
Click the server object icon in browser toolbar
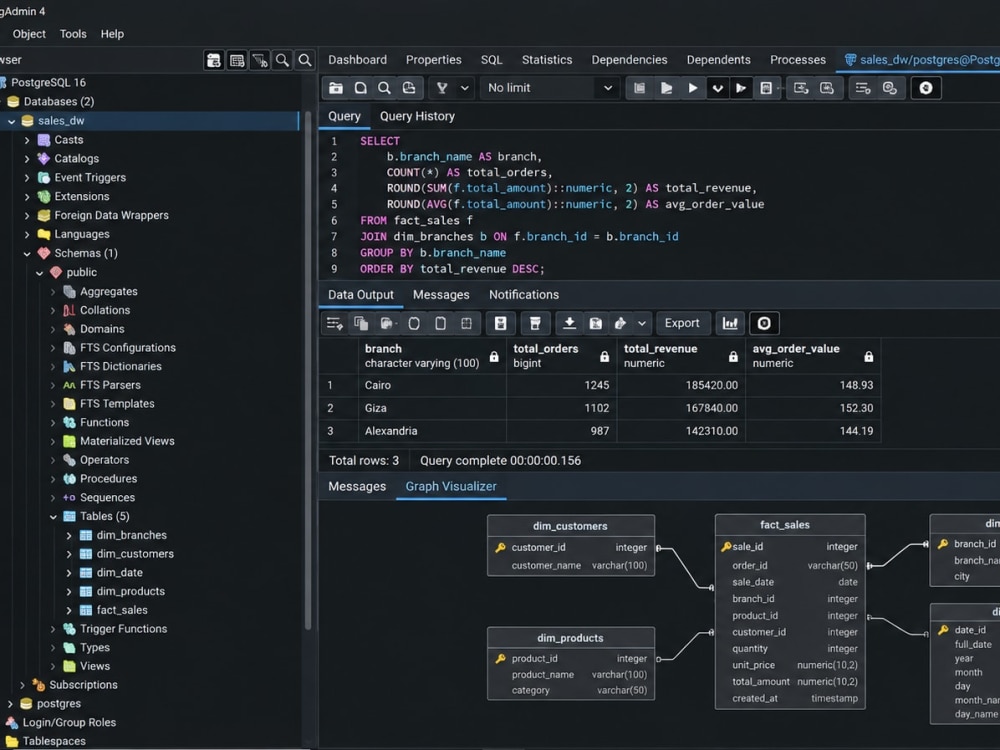tap(214, 60)
